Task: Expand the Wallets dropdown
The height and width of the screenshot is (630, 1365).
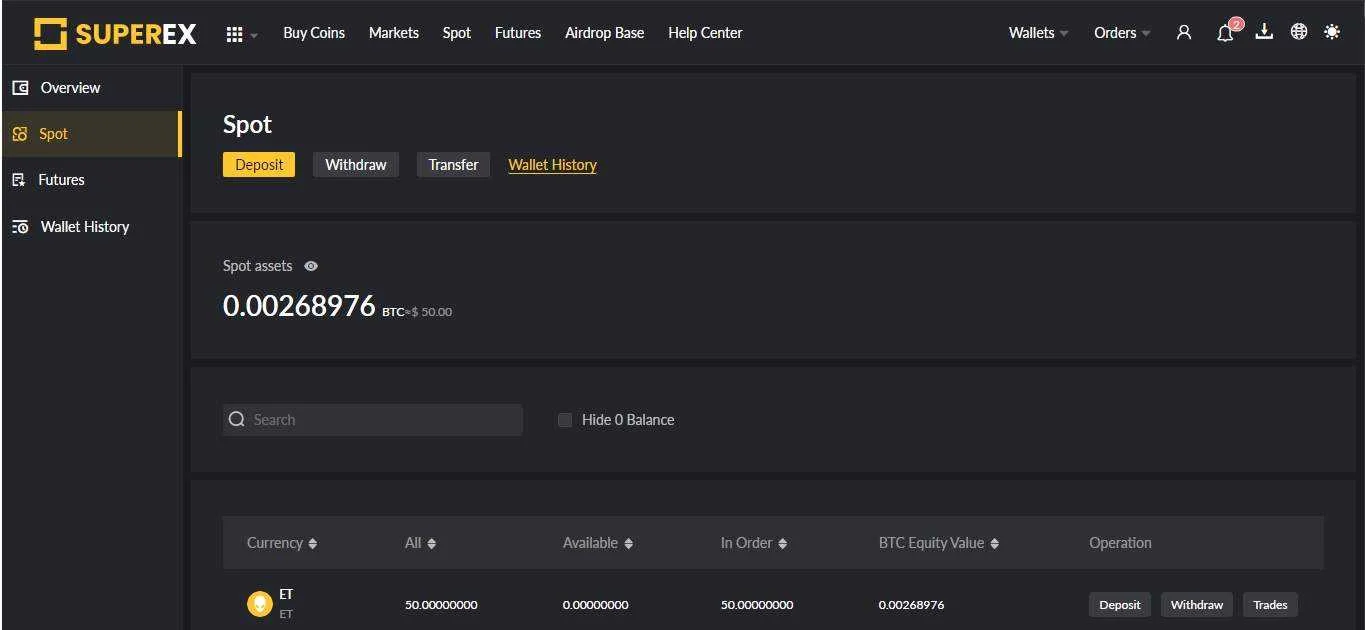Action: coord(1039,33)
